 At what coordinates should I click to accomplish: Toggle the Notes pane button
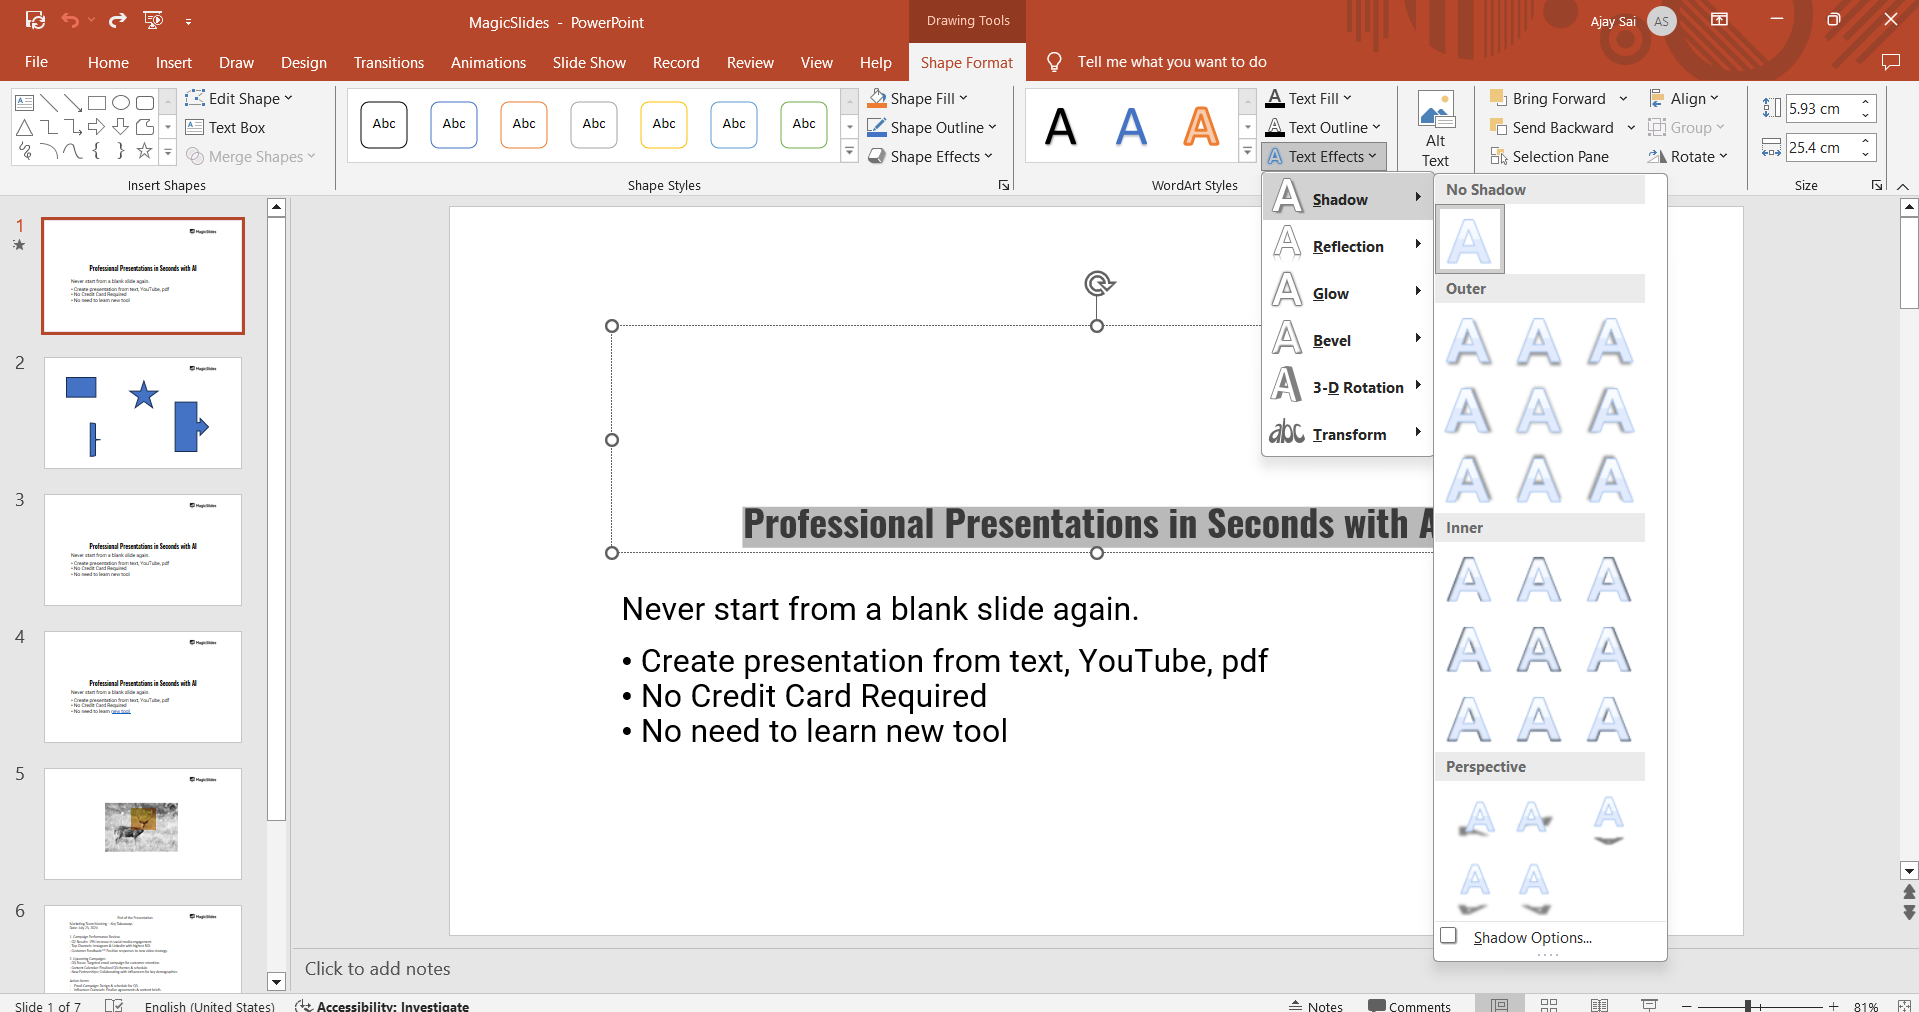[1315, 1005]
